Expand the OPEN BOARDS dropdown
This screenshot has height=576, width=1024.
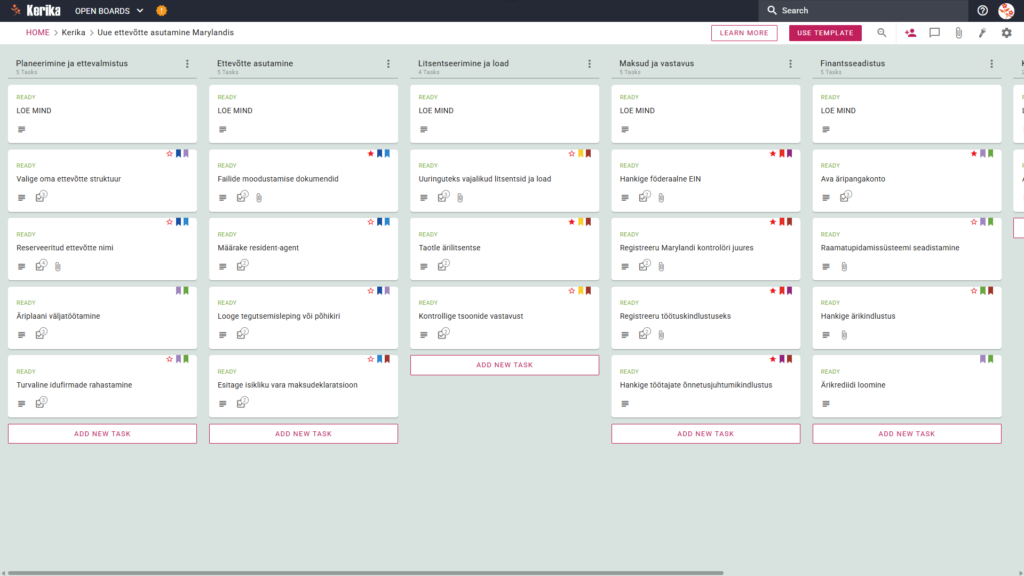(109, 10)
